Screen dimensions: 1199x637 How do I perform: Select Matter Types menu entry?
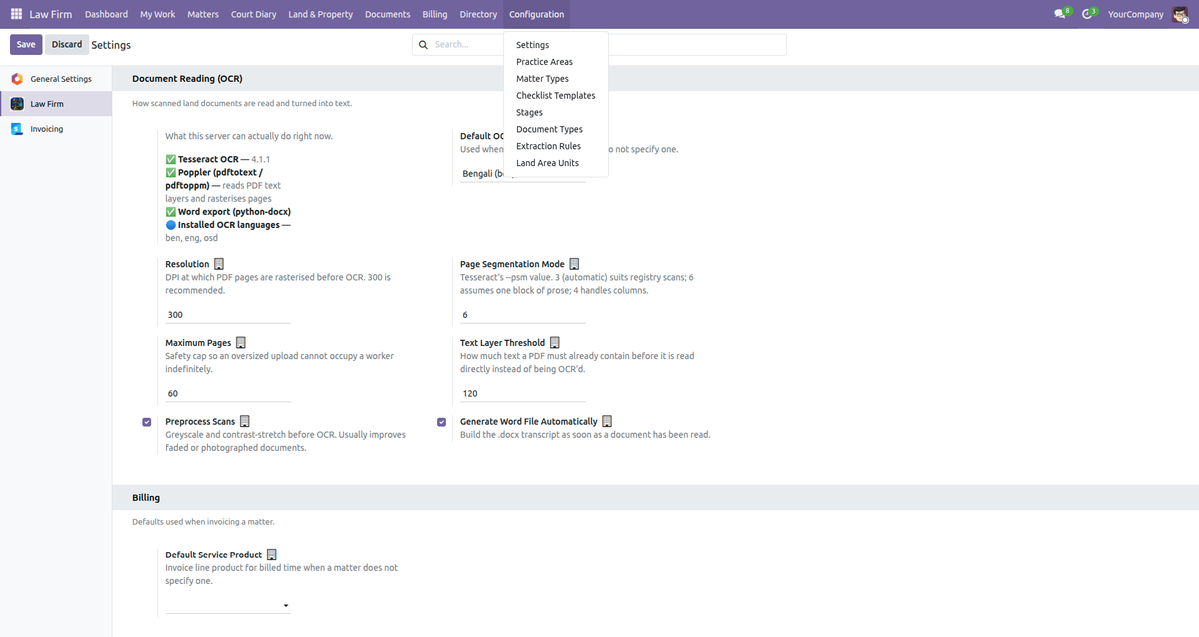pos(556,79)
